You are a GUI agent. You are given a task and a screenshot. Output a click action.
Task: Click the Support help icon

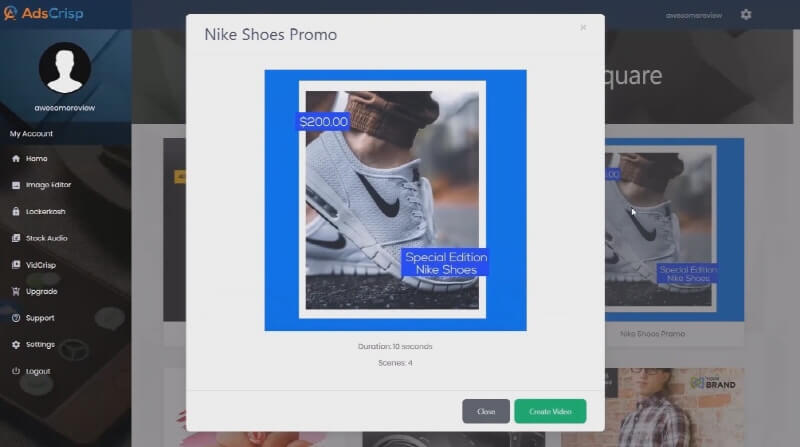tap(16, 318)
